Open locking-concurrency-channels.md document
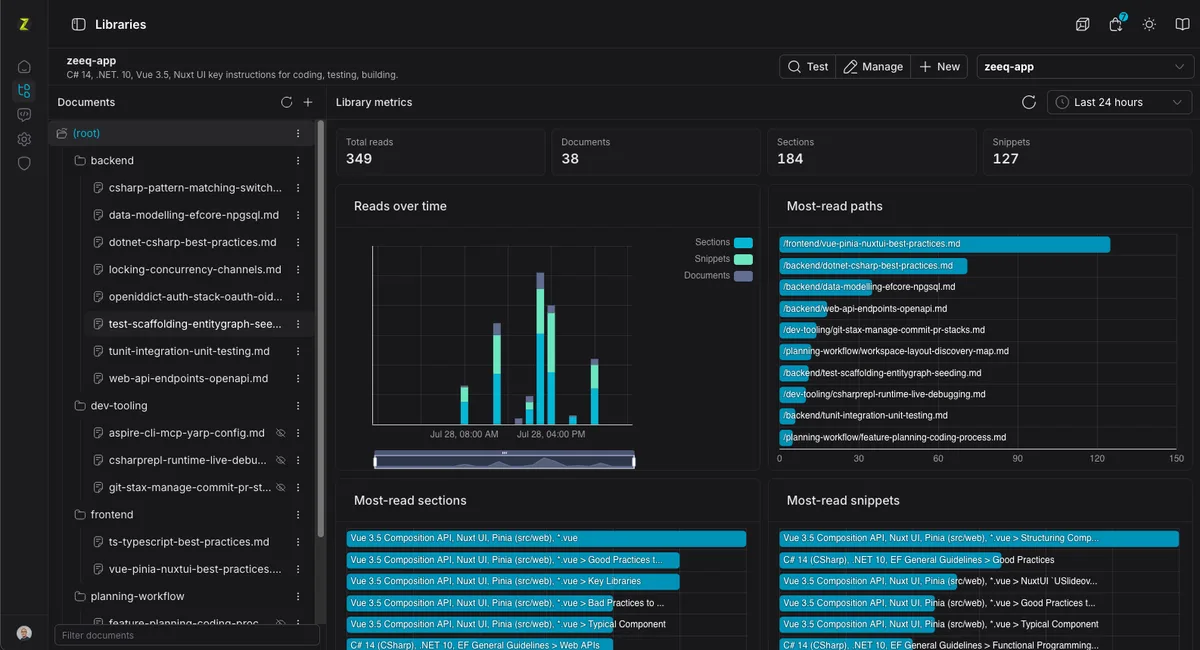This screenshot has height=650, width=1200. coord(195,269)
